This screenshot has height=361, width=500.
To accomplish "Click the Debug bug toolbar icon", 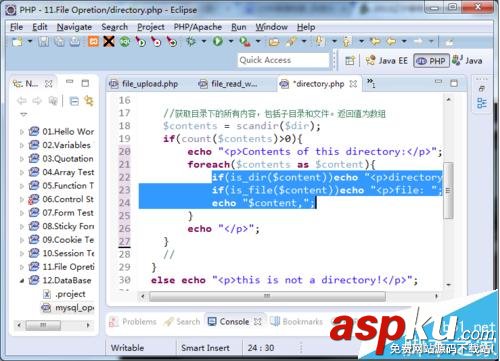I will coord(191,42).
